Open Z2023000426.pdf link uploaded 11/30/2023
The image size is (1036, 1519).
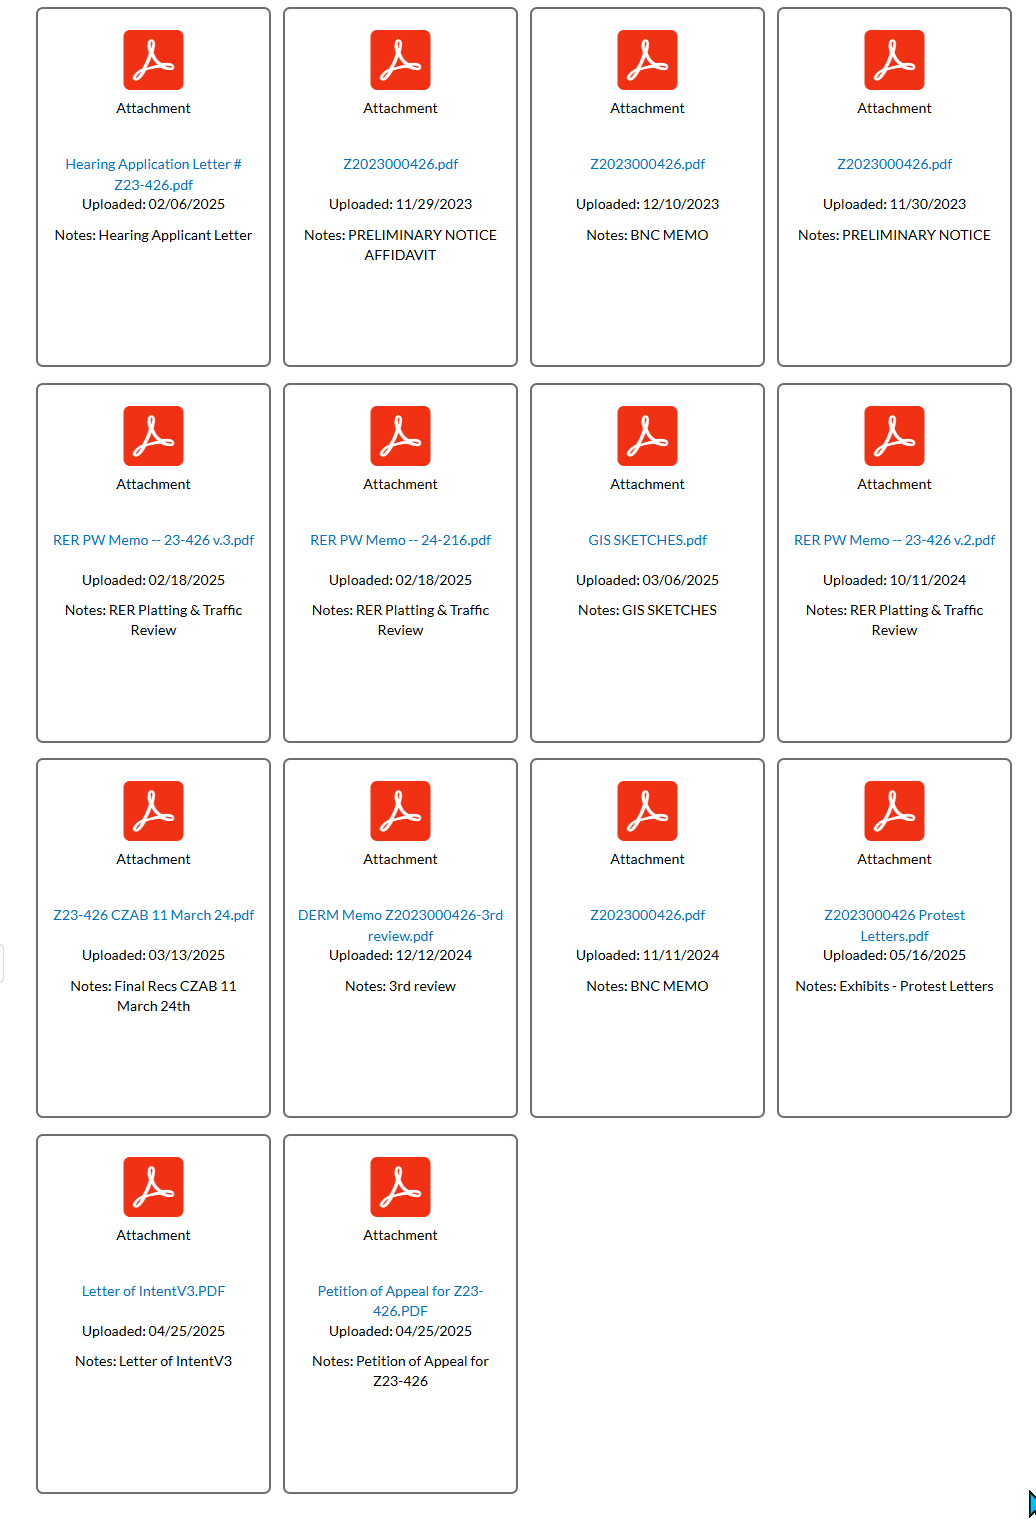point(894,164)
